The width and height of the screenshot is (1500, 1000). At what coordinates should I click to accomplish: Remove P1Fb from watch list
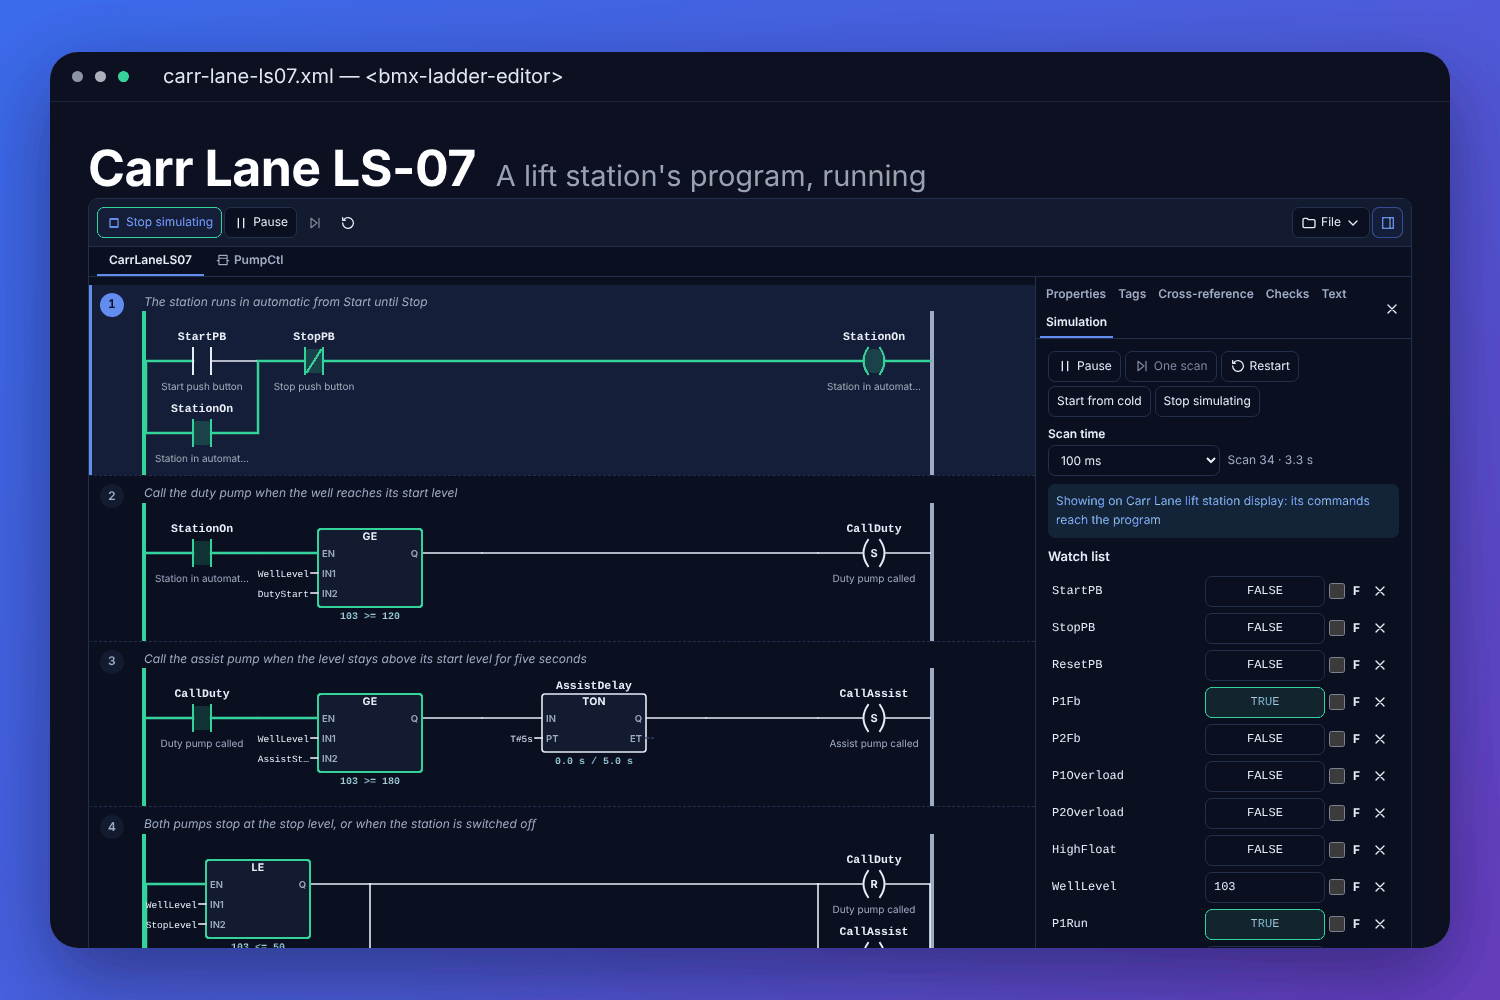1380,702
